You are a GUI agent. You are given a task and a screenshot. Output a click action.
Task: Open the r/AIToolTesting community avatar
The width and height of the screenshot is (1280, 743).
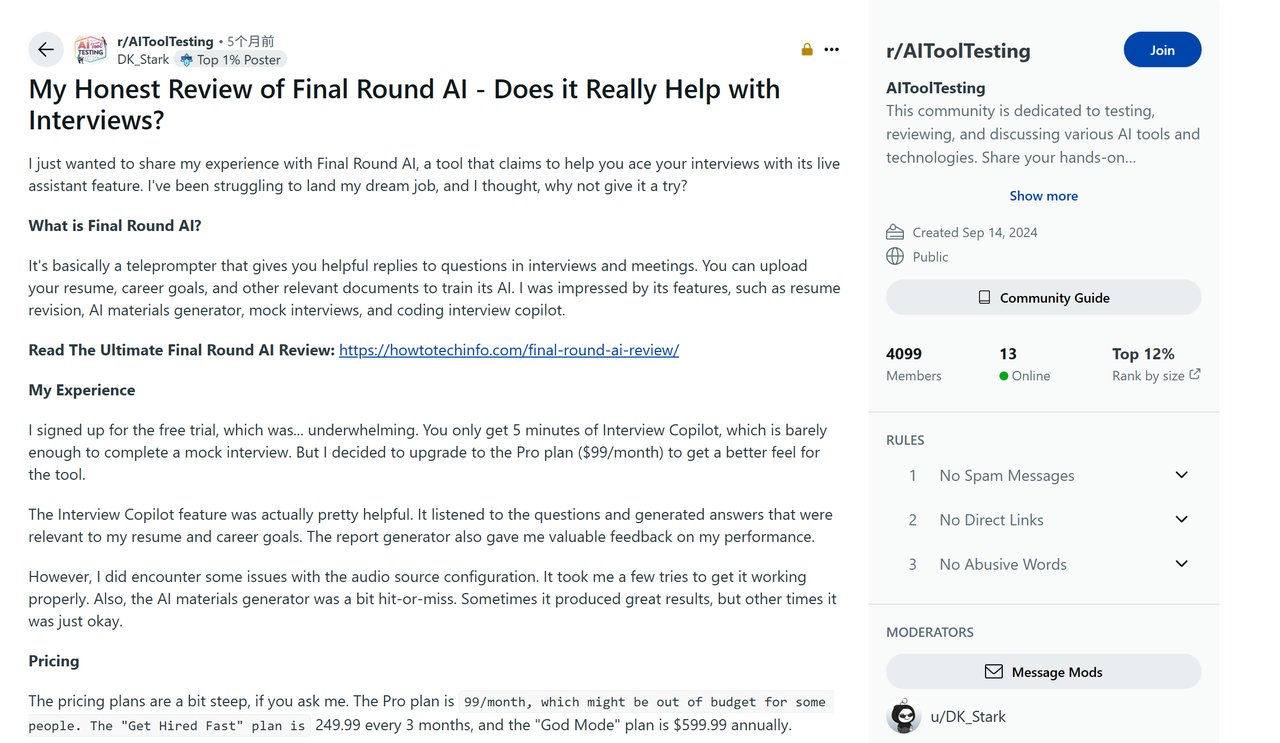click(91, 49)
